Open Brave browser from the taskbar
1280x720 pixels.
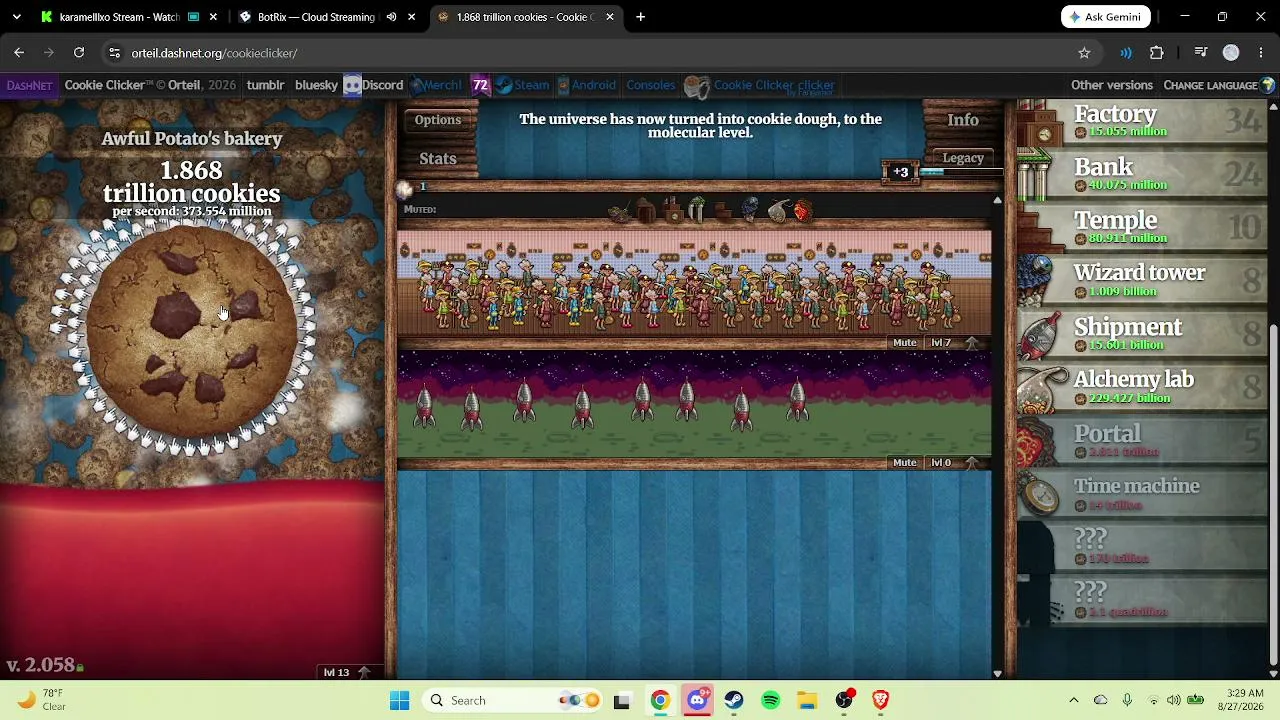[881, 700]
